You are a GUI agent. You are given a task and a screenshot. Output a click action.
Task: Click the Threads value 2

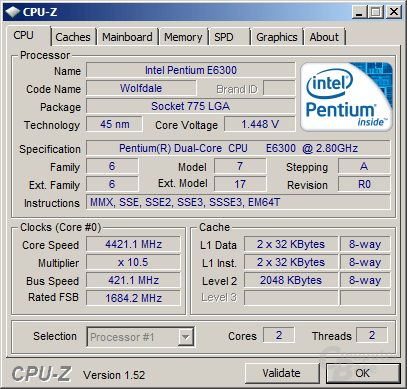point(372,335)
